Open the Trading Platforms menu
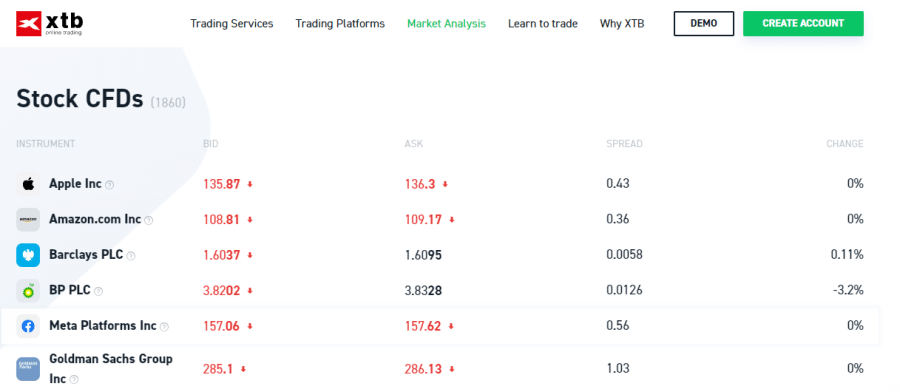Image resolution: width=900 pixels, height=392 pixels. (340, 24)
